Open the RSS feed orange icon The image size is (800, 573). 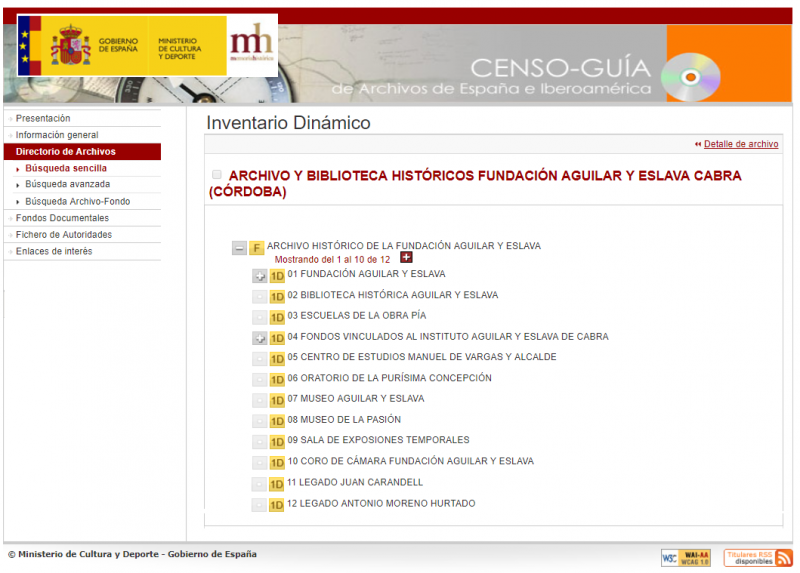click(783, 557)
